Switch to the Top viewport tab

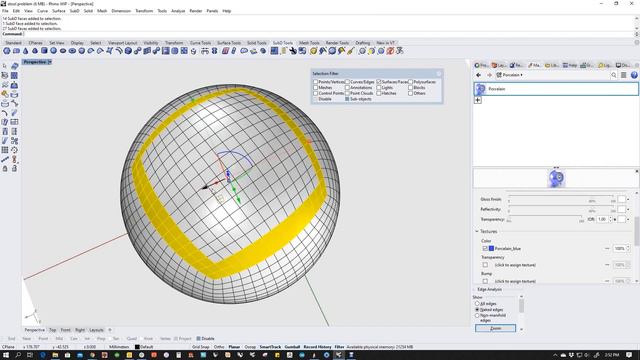[52, 330]
